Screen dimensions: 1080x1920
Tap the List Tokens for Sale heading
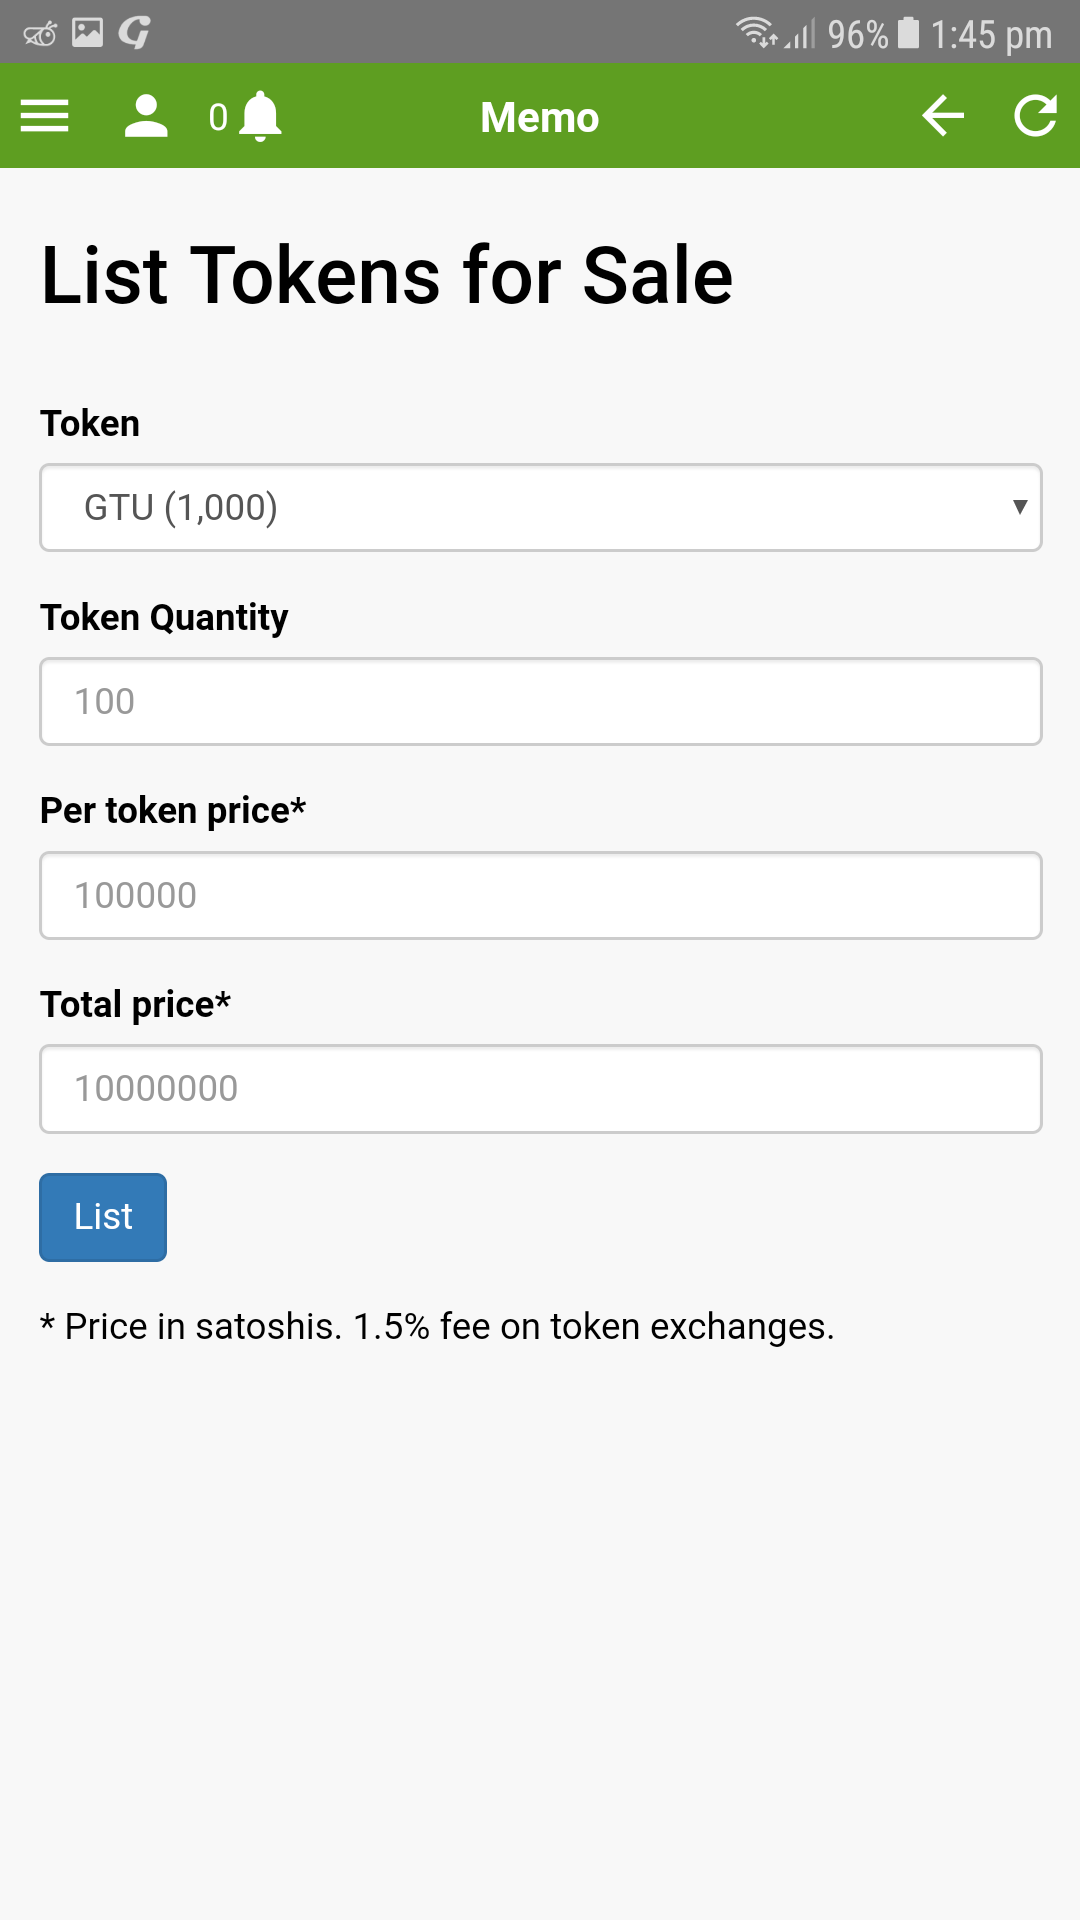pos(387,275)
